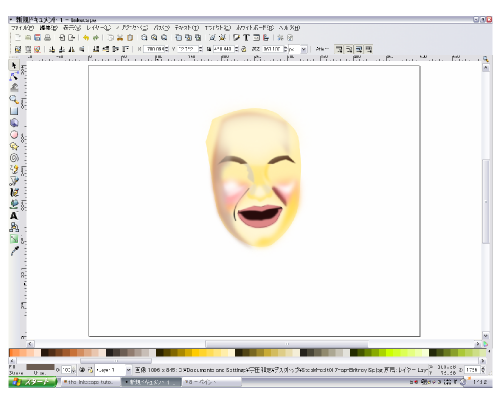This screenshot has width=500, height=400.
Task: Select the Gradient tool
Action: pos(14,239)
